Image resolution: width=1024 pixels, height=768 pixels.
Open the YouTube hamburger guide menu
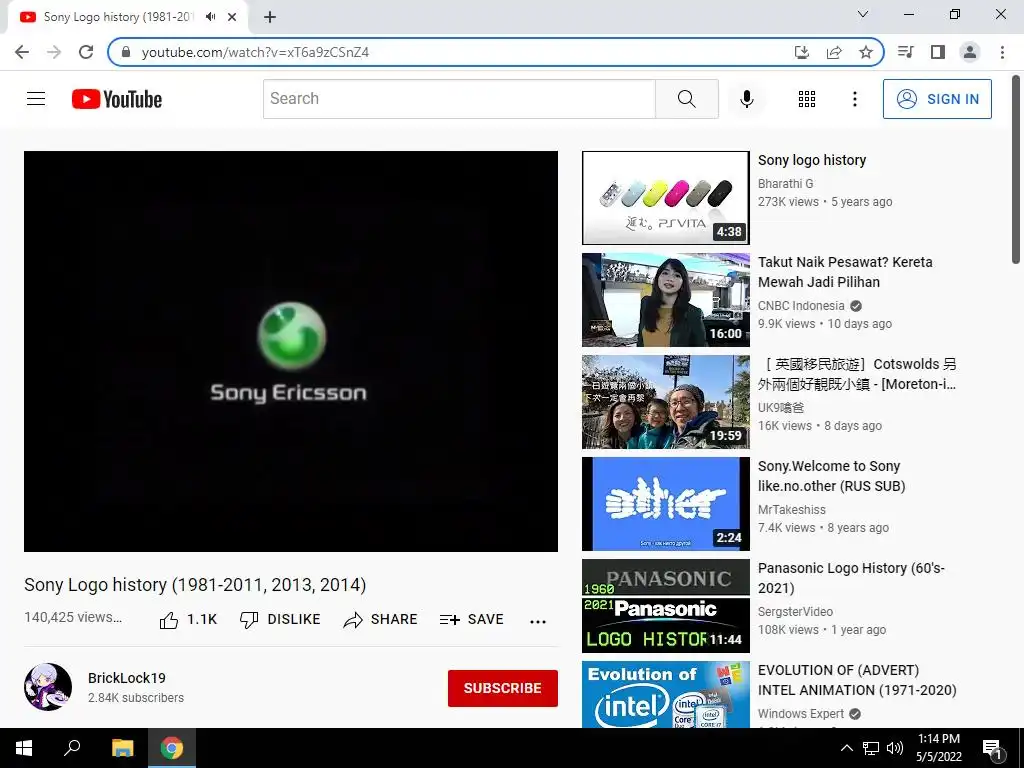tap(36, 99)
